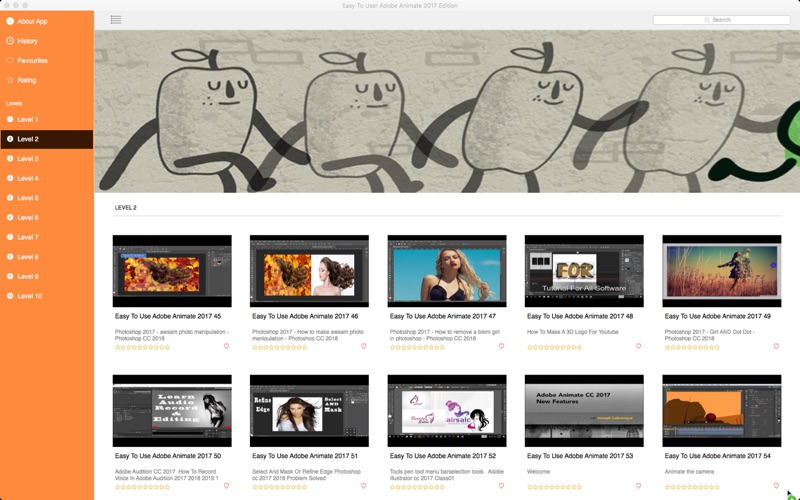Rate video 53 using its star row
This screenshot has height=500, width=800.
pos(555,487)
